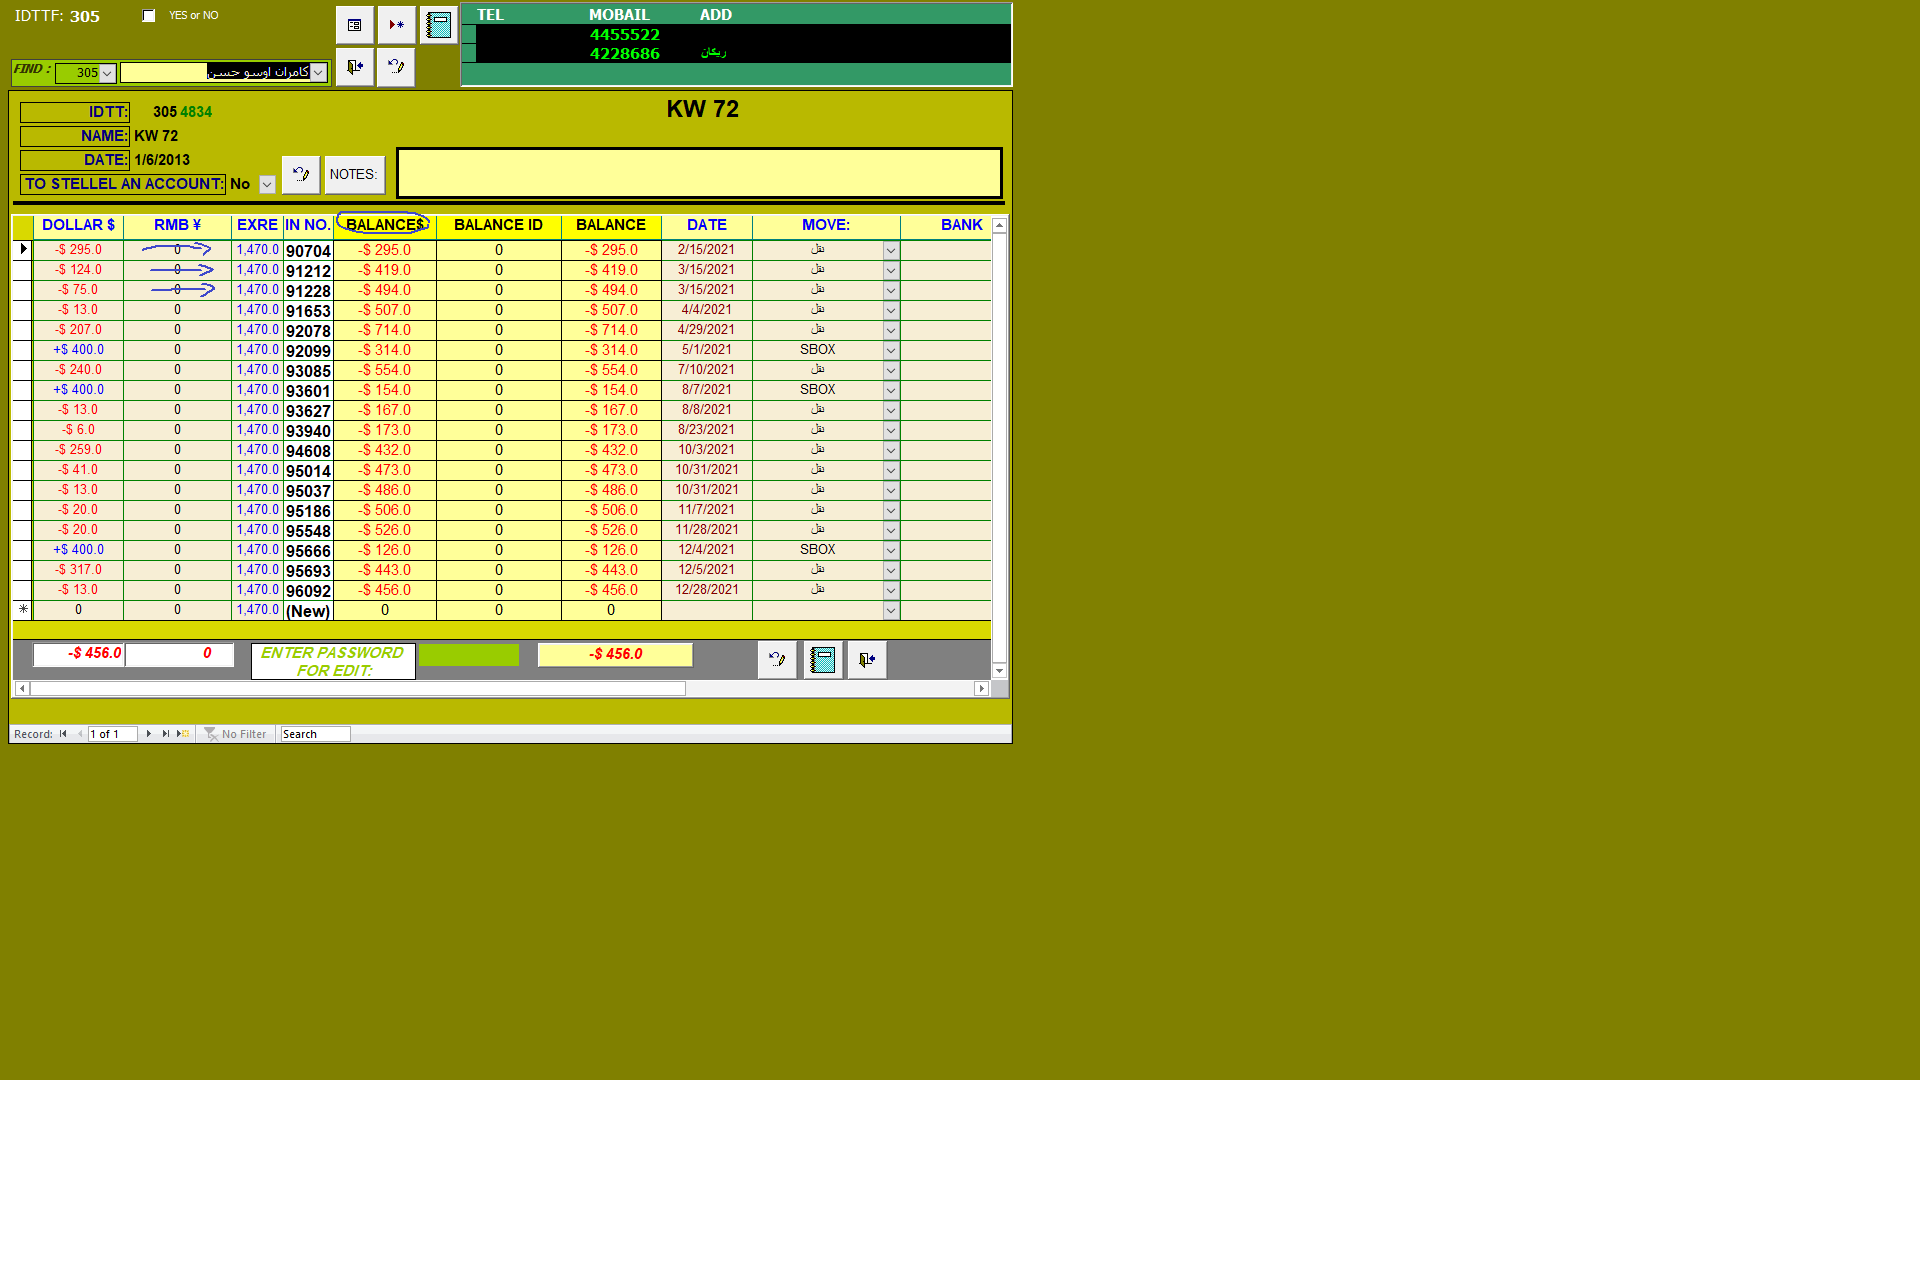1920x1273 pixels.
Task: Click the record Search box
Action: (315, 734)
